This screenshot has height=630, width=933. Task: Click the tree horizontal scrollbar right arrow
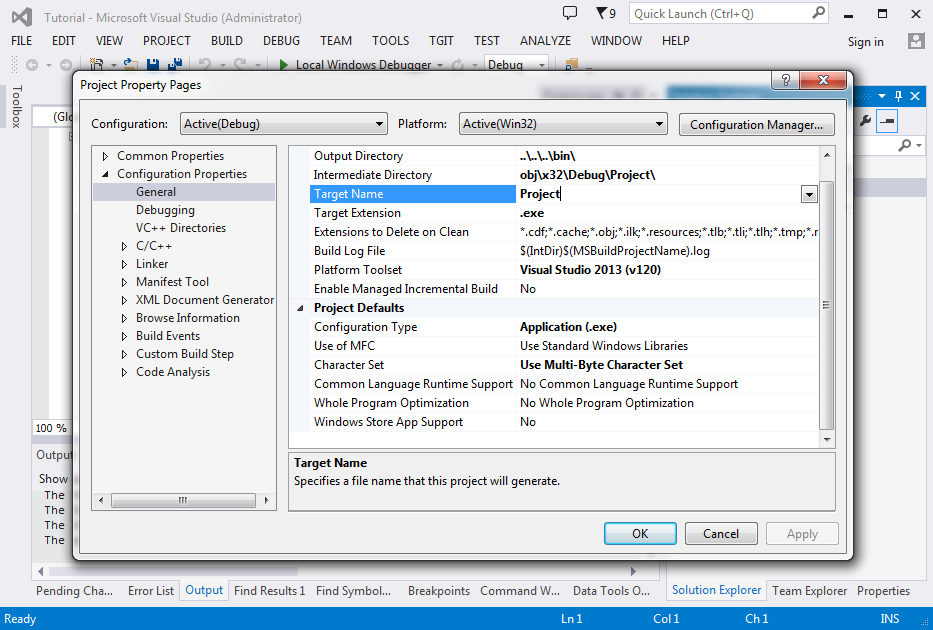point(267,500)
